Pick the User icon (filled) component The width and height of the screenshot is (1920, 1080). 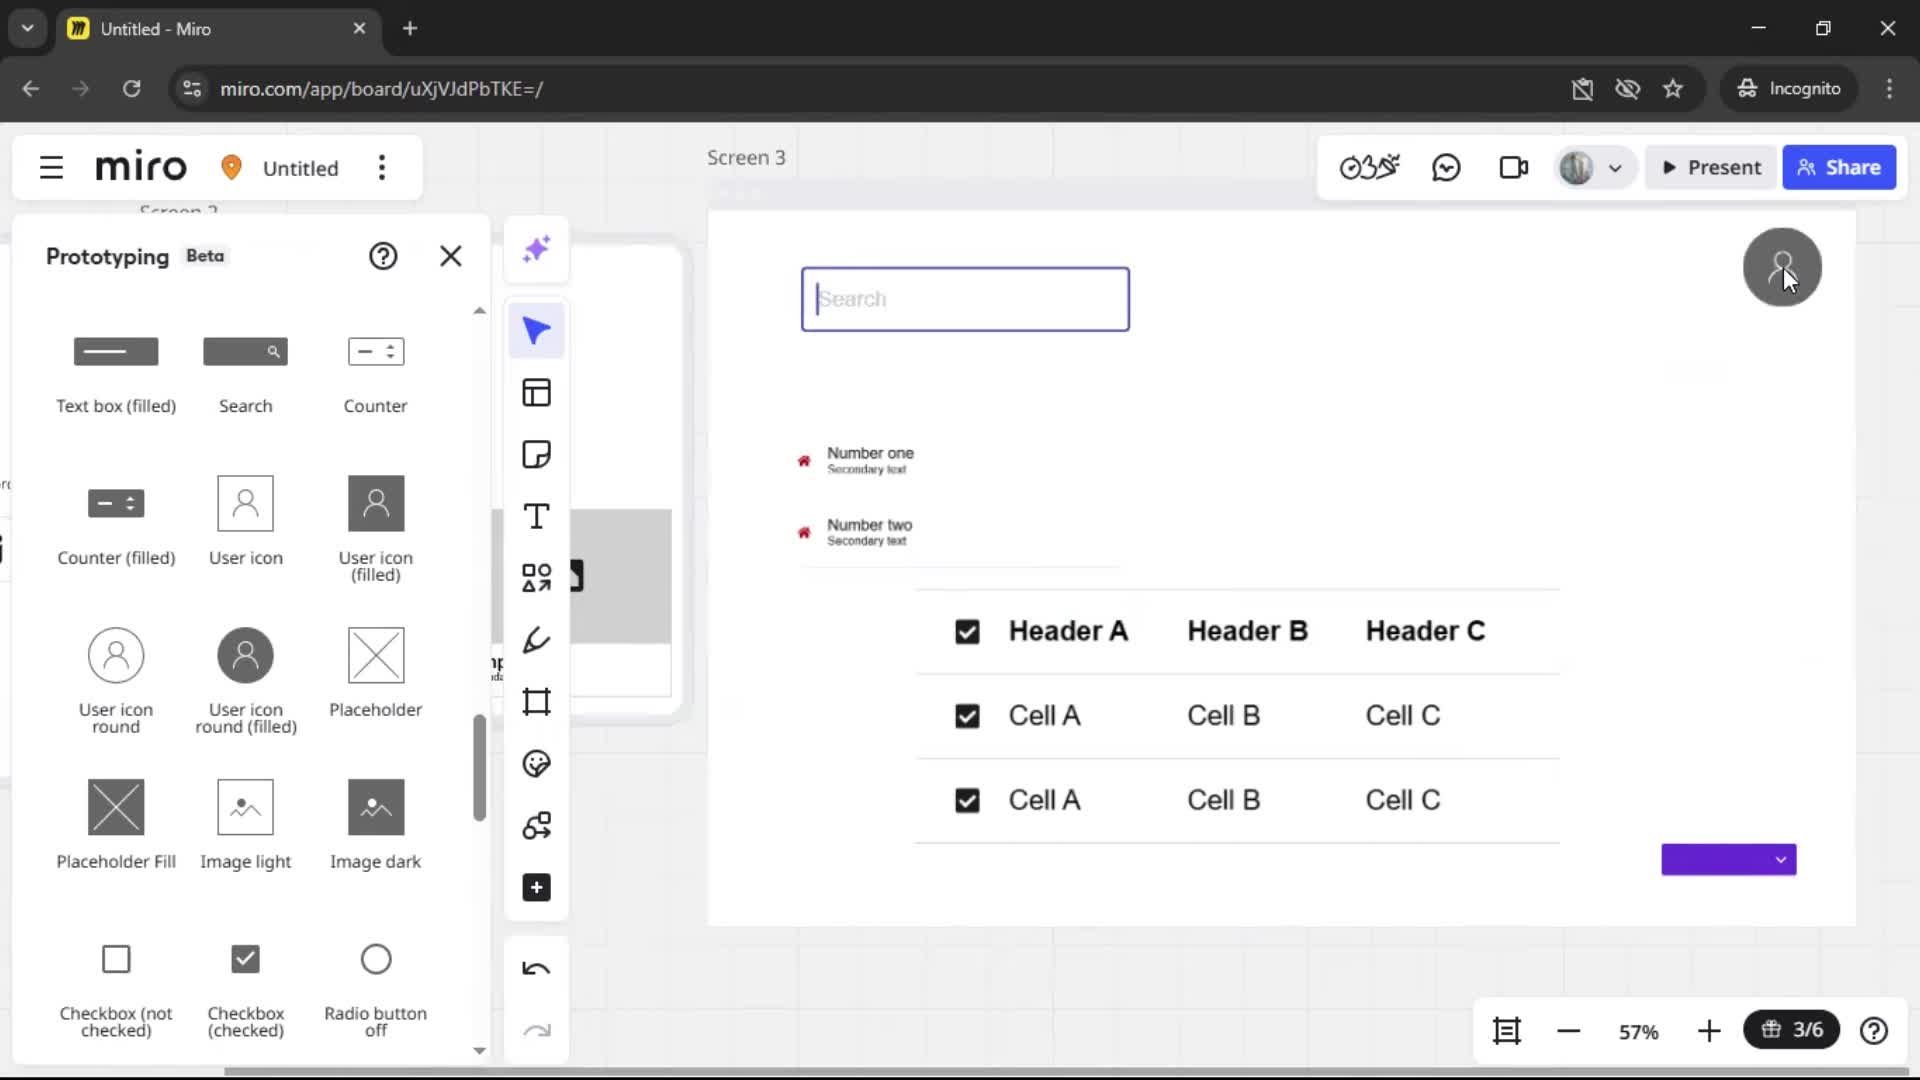[376, 528]
